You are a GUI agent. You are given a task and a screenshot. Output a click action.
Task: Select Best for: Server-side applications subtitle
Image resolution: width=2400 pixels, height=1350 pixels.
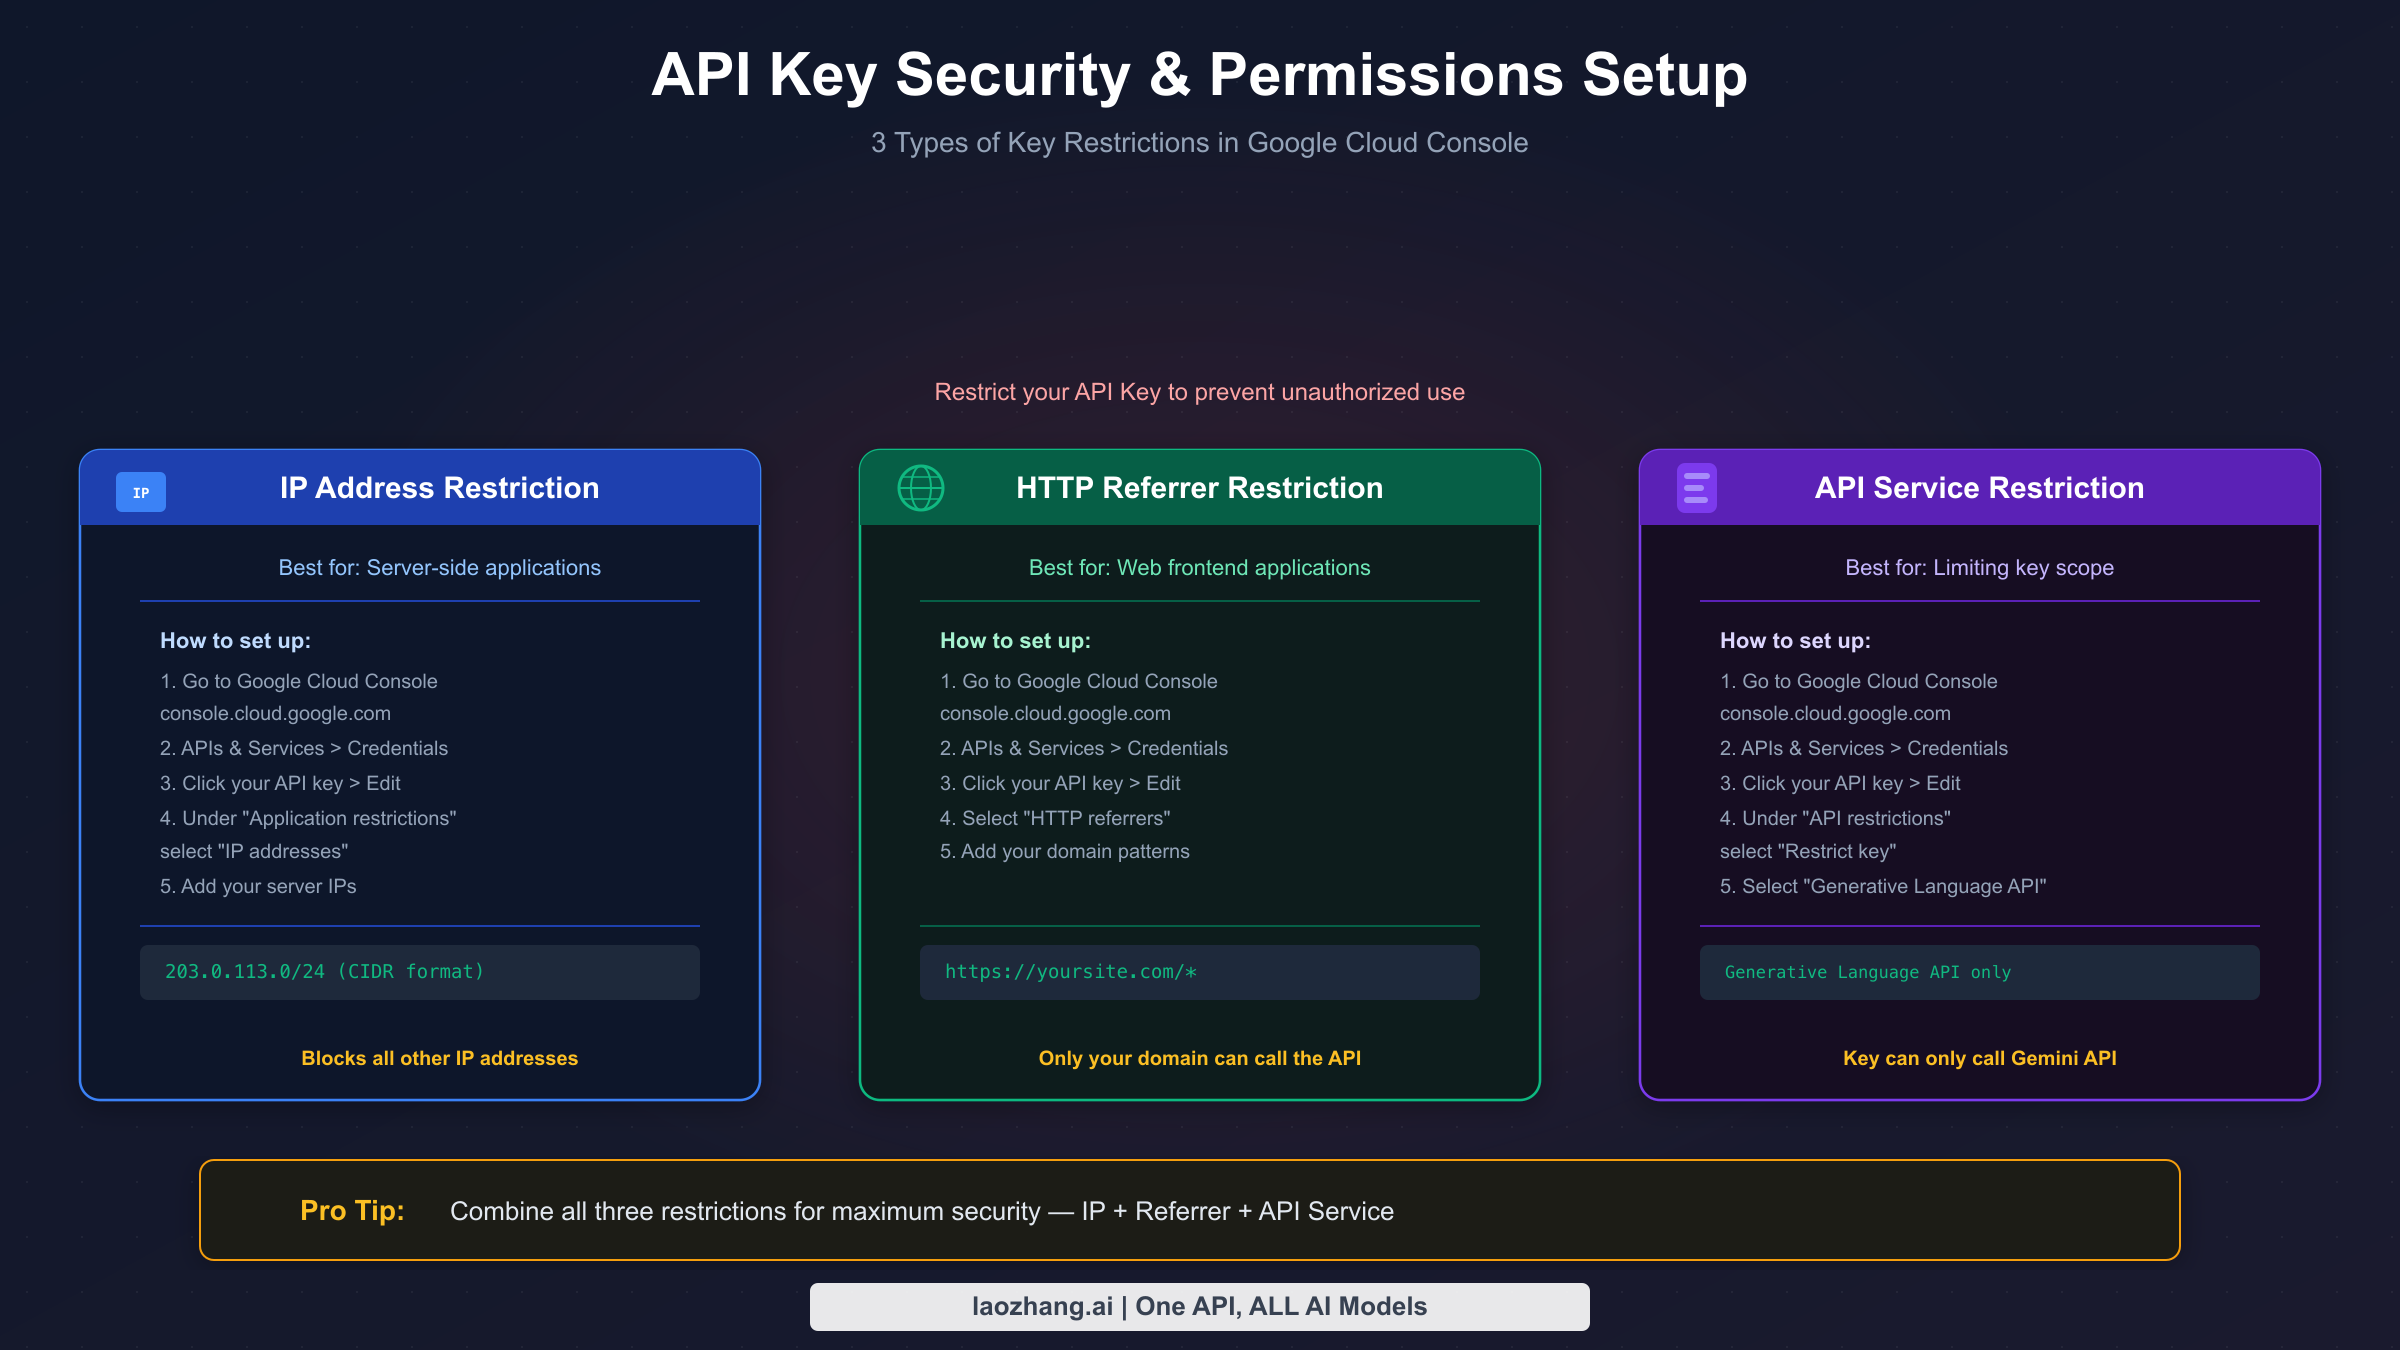click(x=439, y=567)
